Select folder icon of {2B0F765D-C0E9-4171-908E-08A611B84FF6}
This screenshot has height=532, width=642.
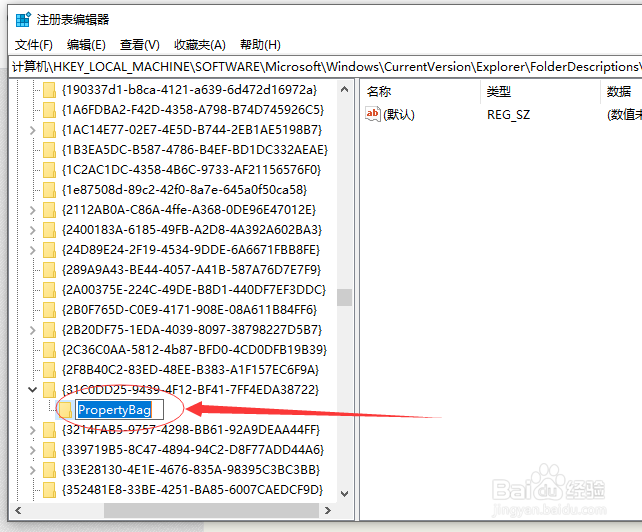50,310
